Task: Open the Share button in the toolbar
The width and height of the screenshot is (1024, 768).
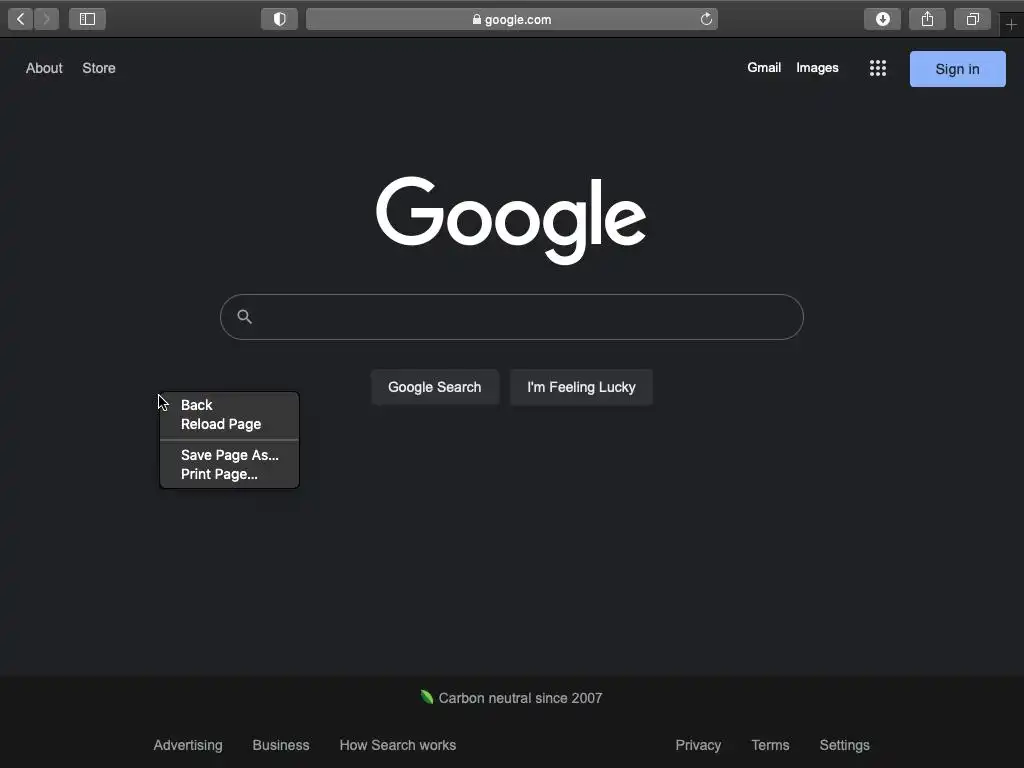Action: (927, 19)
